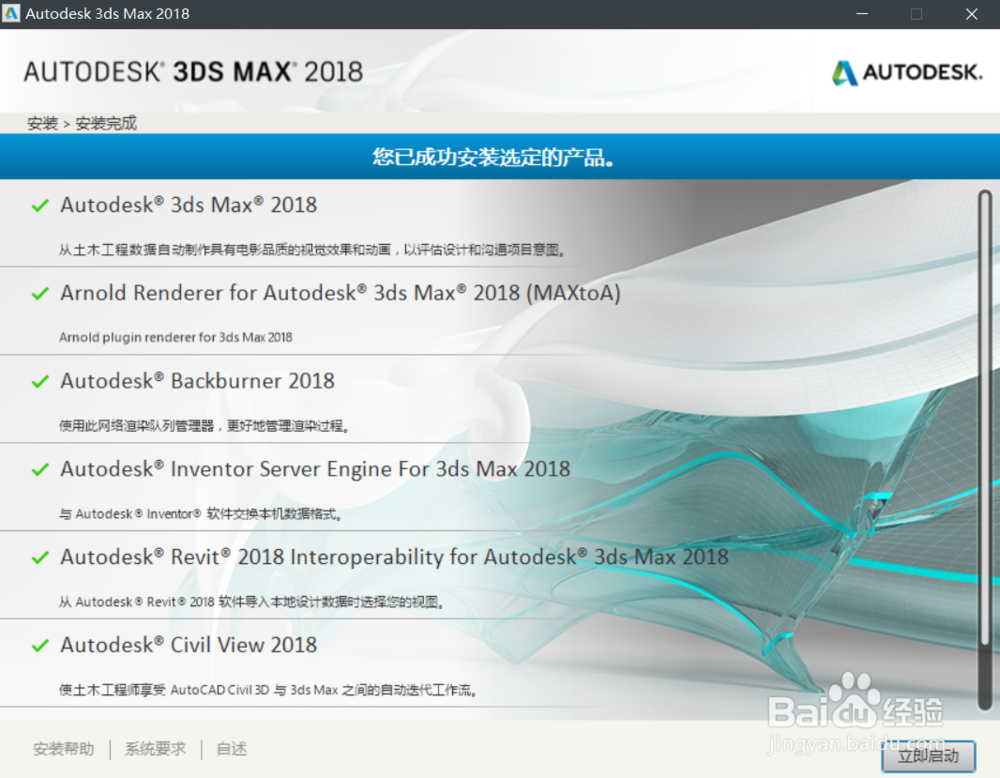Select Revit 2018 Interoperability product title
The image size is (1000, 778).
[394, 557]
